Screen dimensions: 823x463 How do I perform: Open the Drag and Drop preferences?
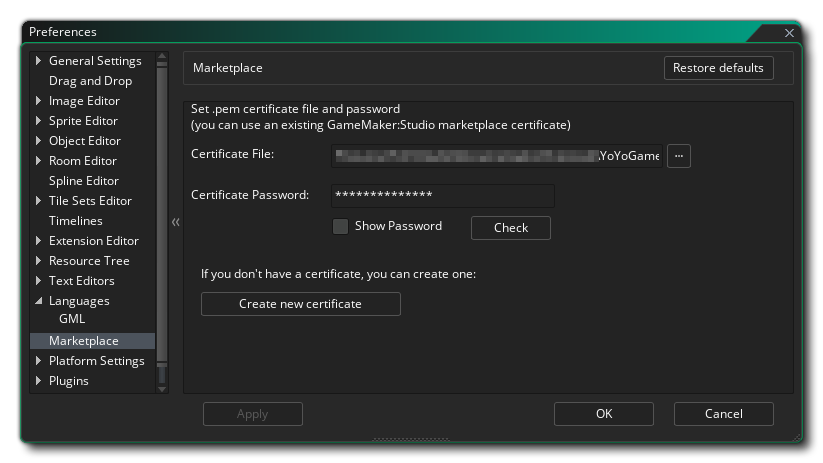(x=90, y=81)
